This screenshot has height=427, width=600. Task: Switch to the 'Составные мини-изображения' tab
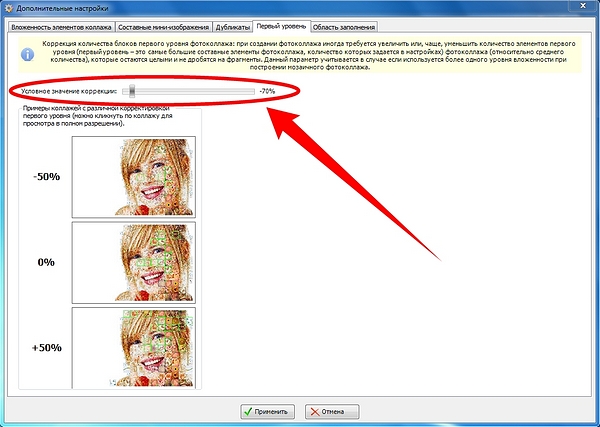[x=155, y=24]
